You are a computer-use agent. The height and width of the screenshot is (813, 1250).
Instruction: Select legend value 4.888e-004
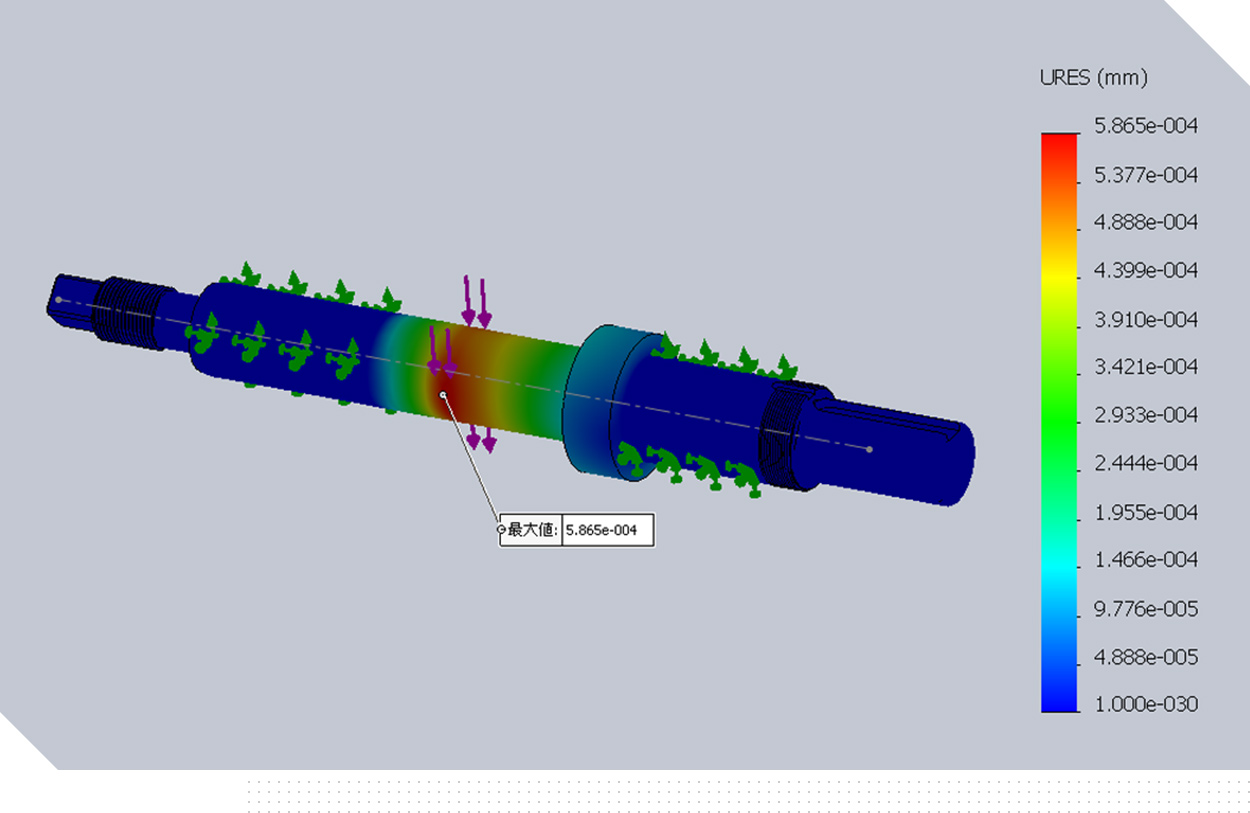click(x=1146, y=222)
